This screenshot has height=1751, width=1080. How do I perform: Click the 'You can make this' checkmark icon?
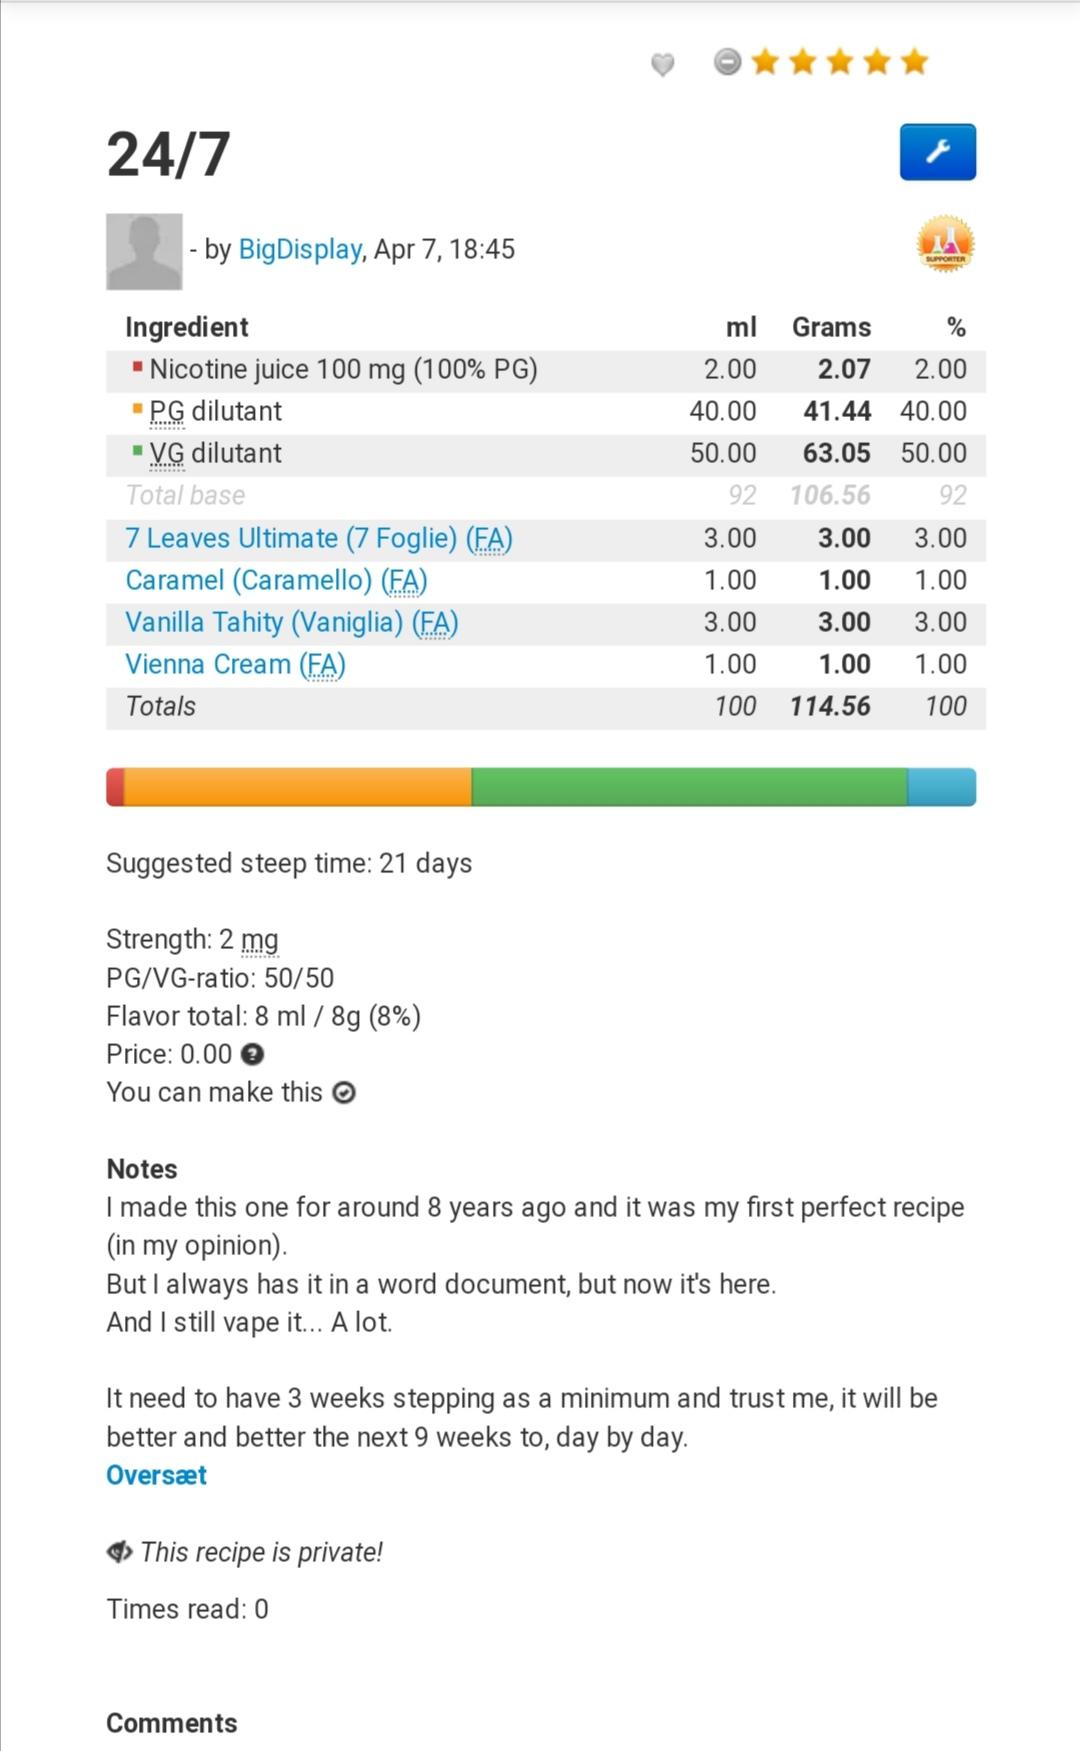coord(344,1093)
